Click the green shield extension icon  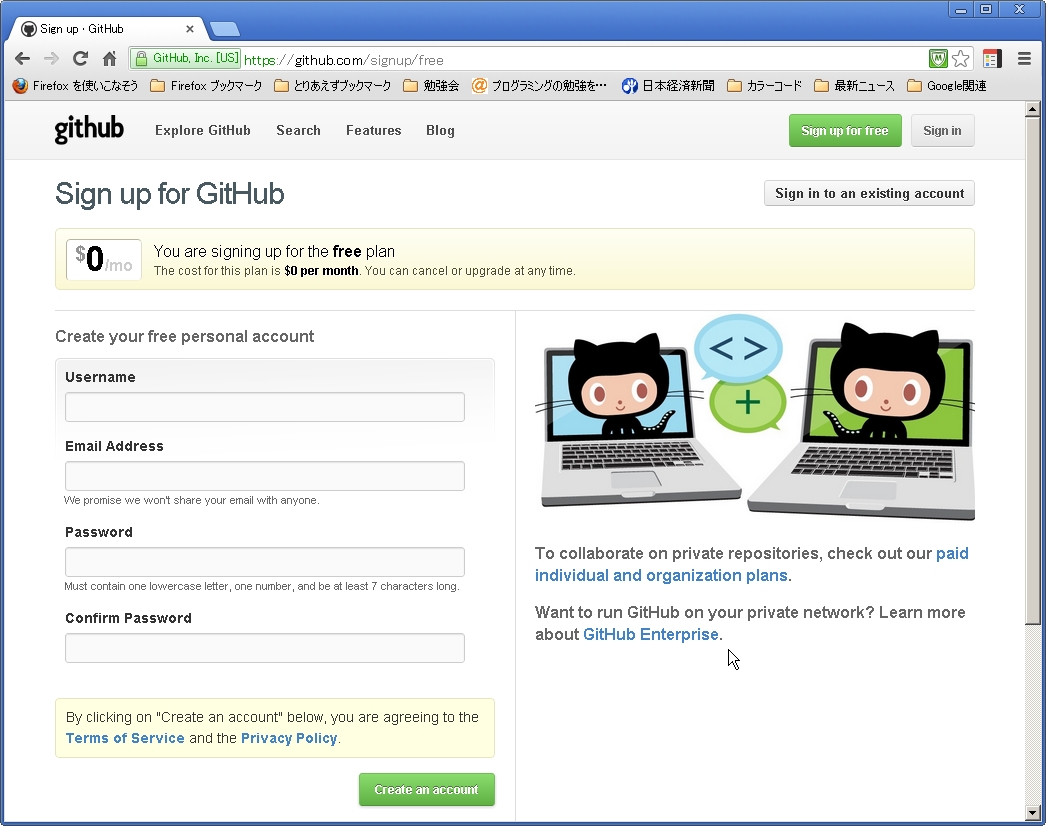point(938,59)
